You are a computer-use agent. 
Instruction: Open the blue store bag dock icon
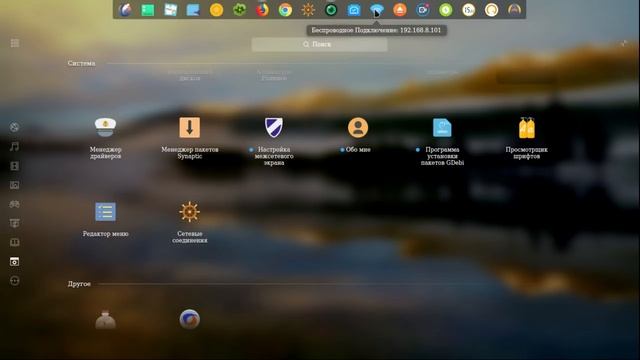[354, 9]
